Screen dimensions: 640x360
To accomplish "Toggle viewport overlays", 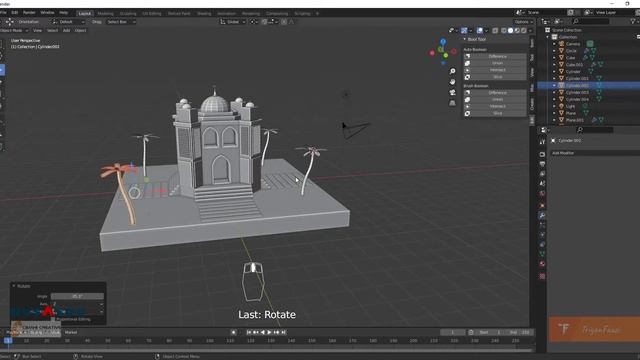I will 480,31.
